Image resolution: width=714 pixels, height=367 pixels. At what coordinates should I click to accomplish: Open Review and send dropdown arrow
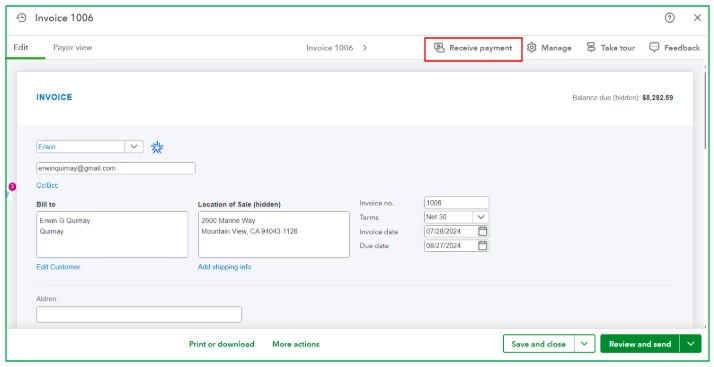(x=691, y=344)
